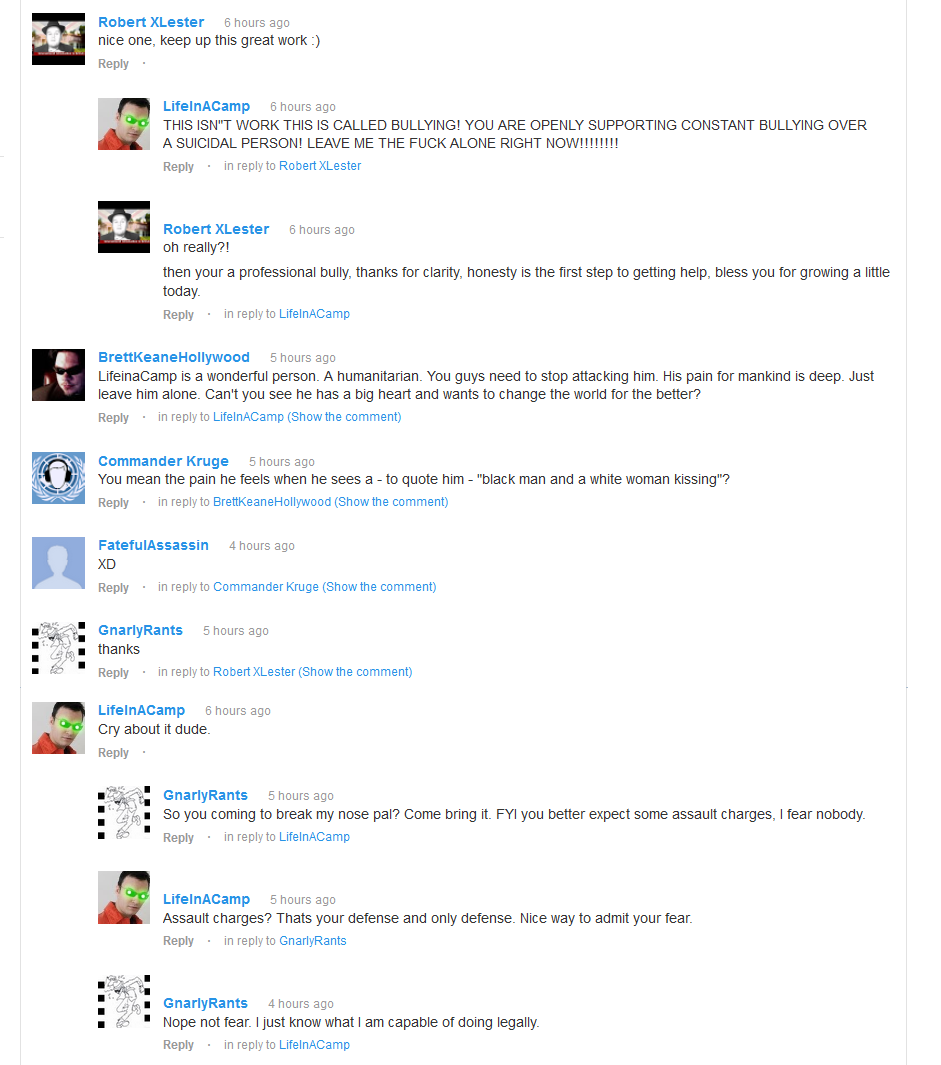Open Commander Kruge's avatar icon
This screenshot has width=941, height=1065.
pyautogui.click(x=58, y=478)
